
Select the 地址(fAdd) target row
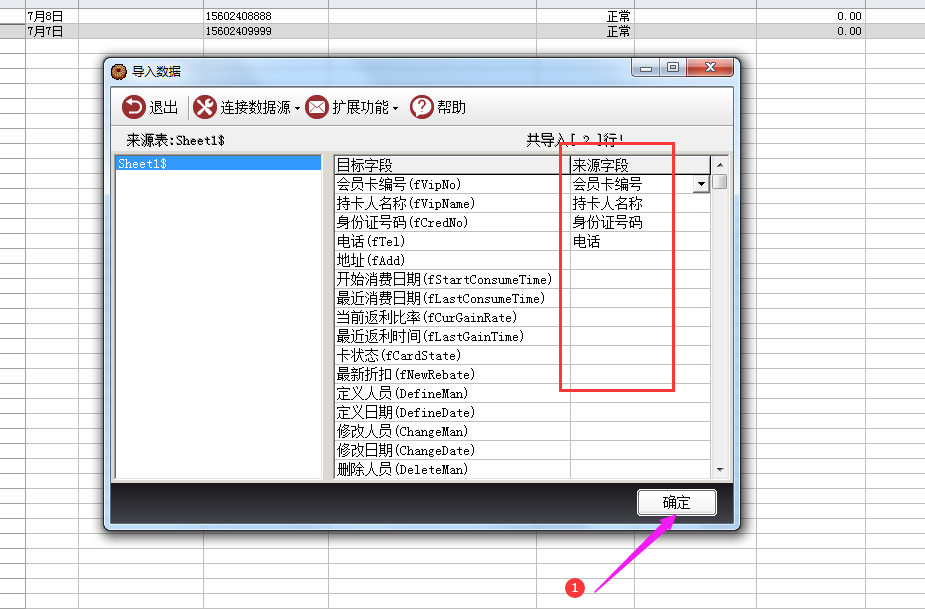coord(452,260)
